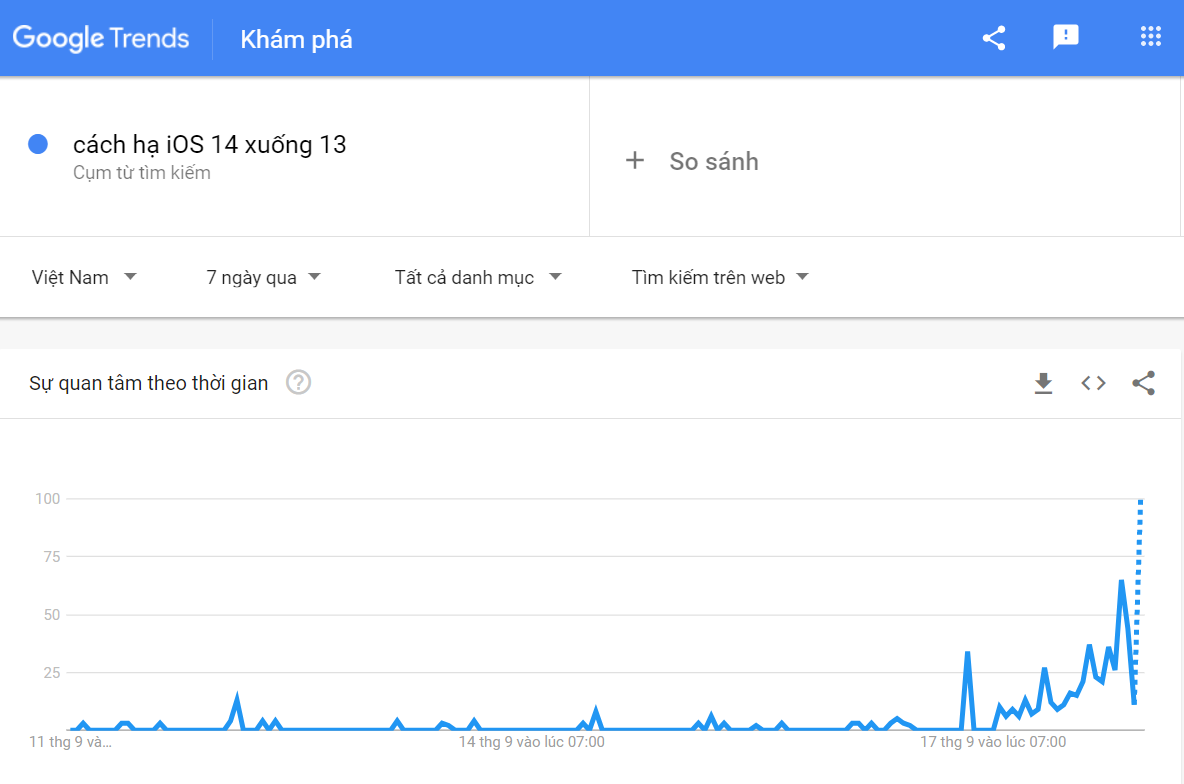
Task: Click the plus icon beside So sánh
Action: coord(635,161)
